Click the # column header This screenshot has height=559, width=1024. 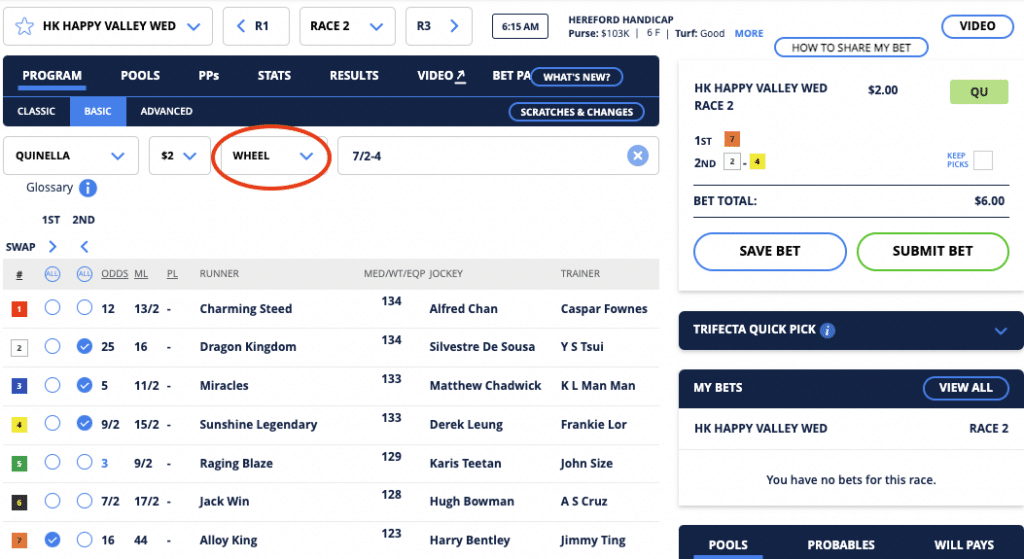(x=19, y=275)
